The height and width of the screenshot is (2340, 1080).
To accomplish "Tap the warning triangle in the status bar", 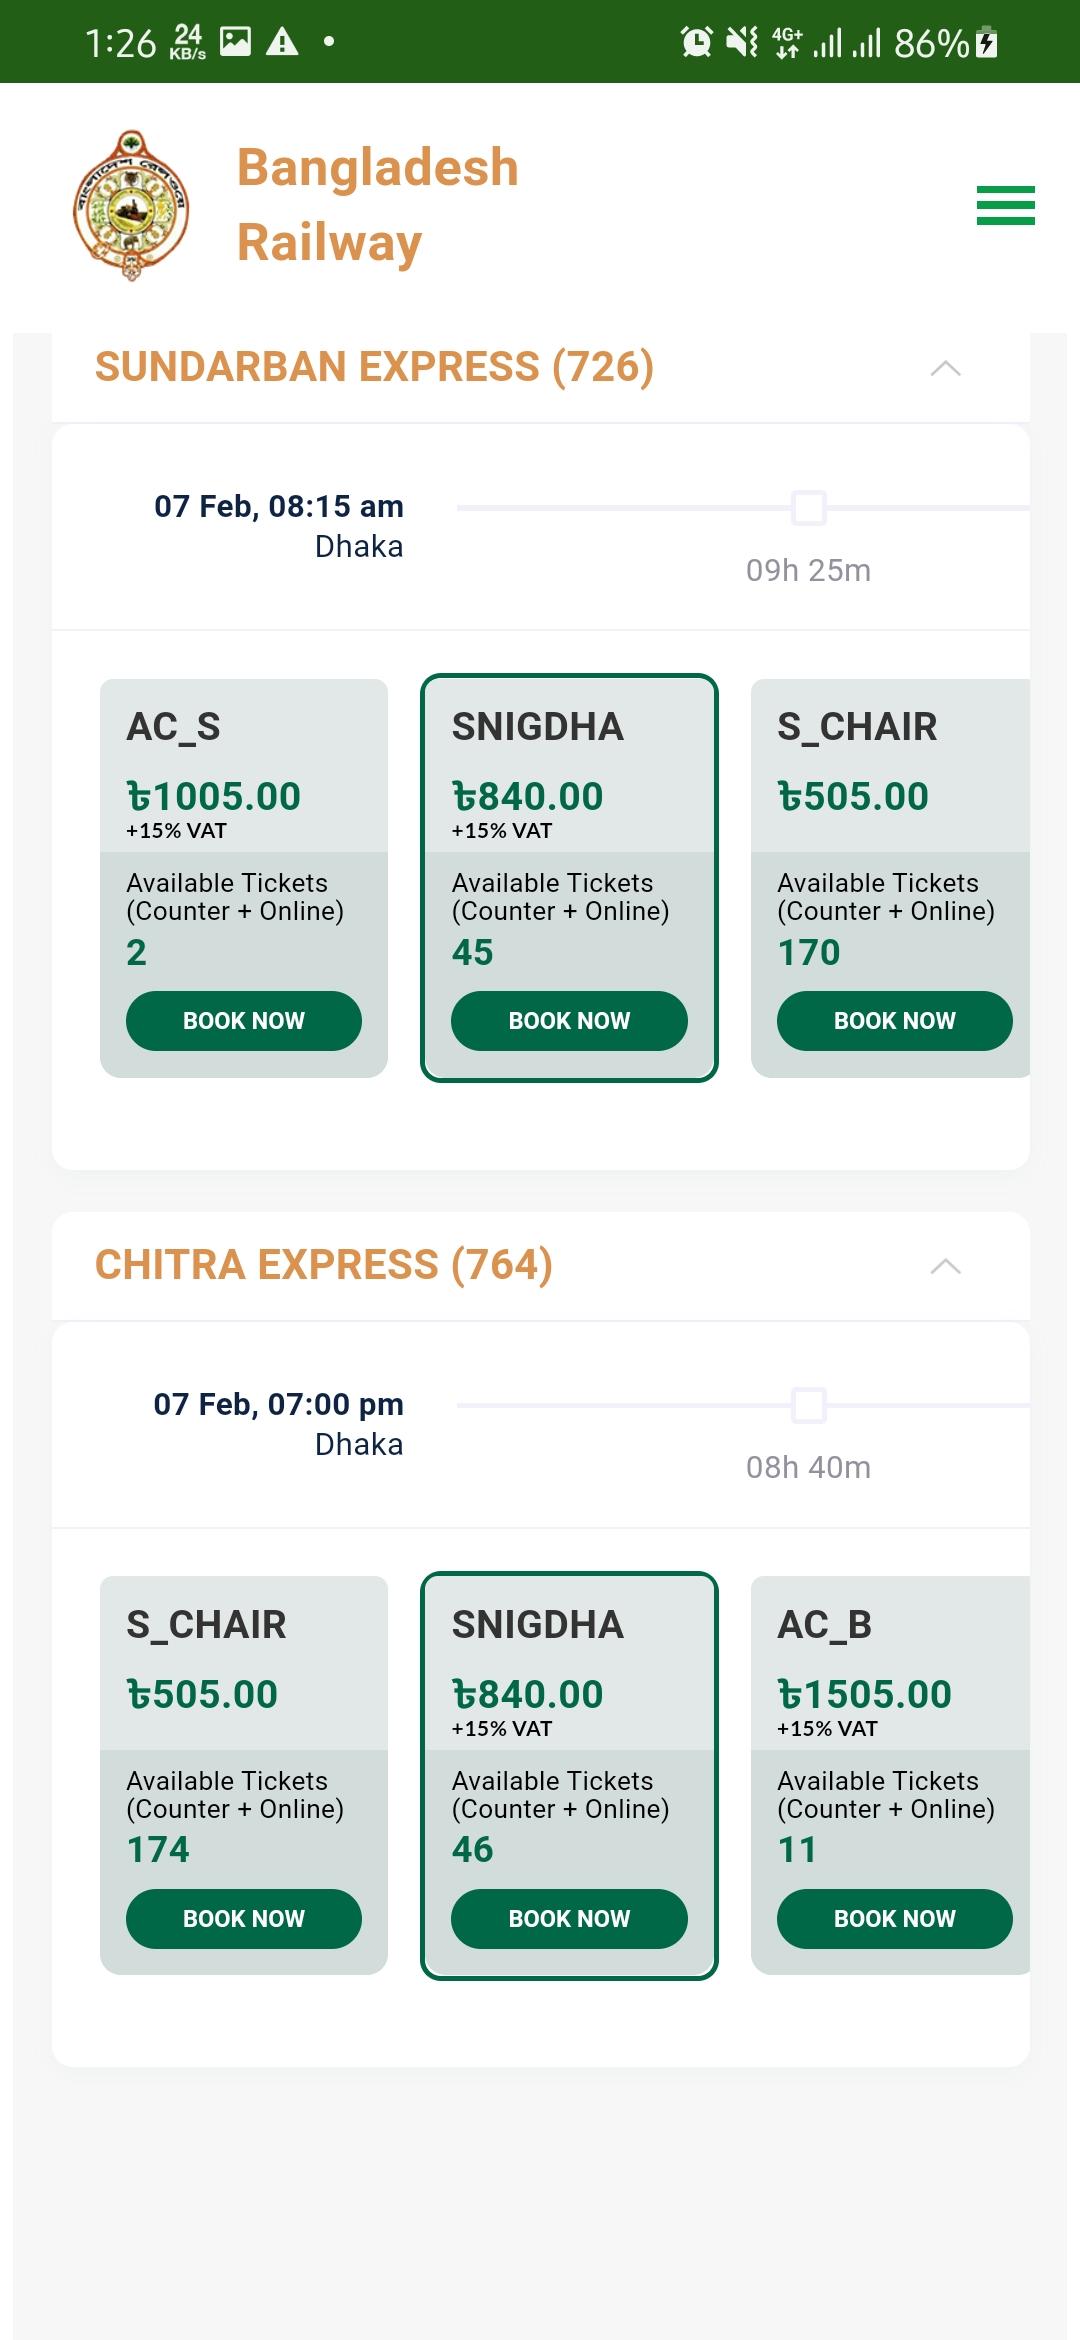I will tap(282, 42).
